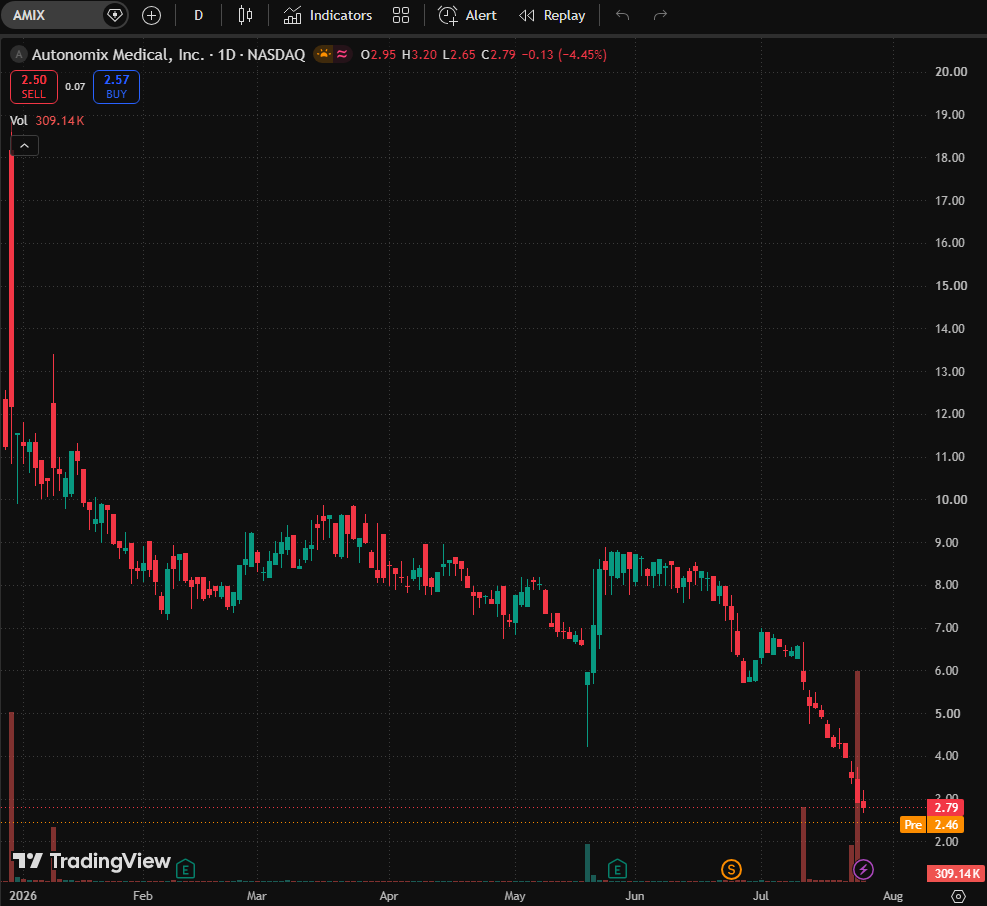987x906 pixels.
Task: Open the D interval dropdown
Action: pos(198,15)
